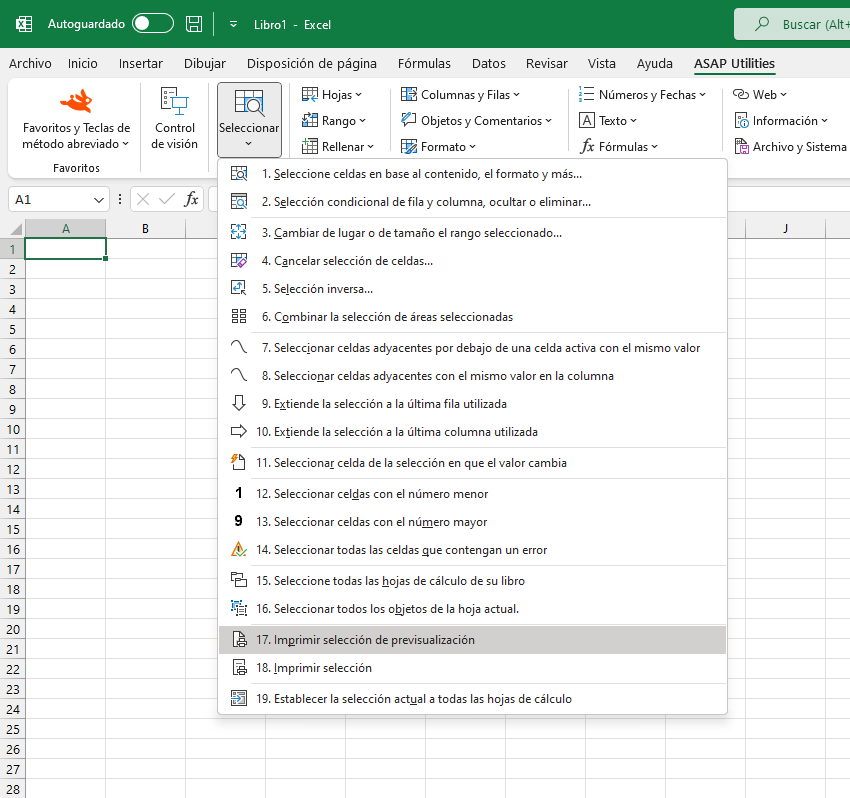Viewport: 850px width, 798px height.
Task: Choose Seleccionar celdas con el número menor
Action: pos(472,494)
